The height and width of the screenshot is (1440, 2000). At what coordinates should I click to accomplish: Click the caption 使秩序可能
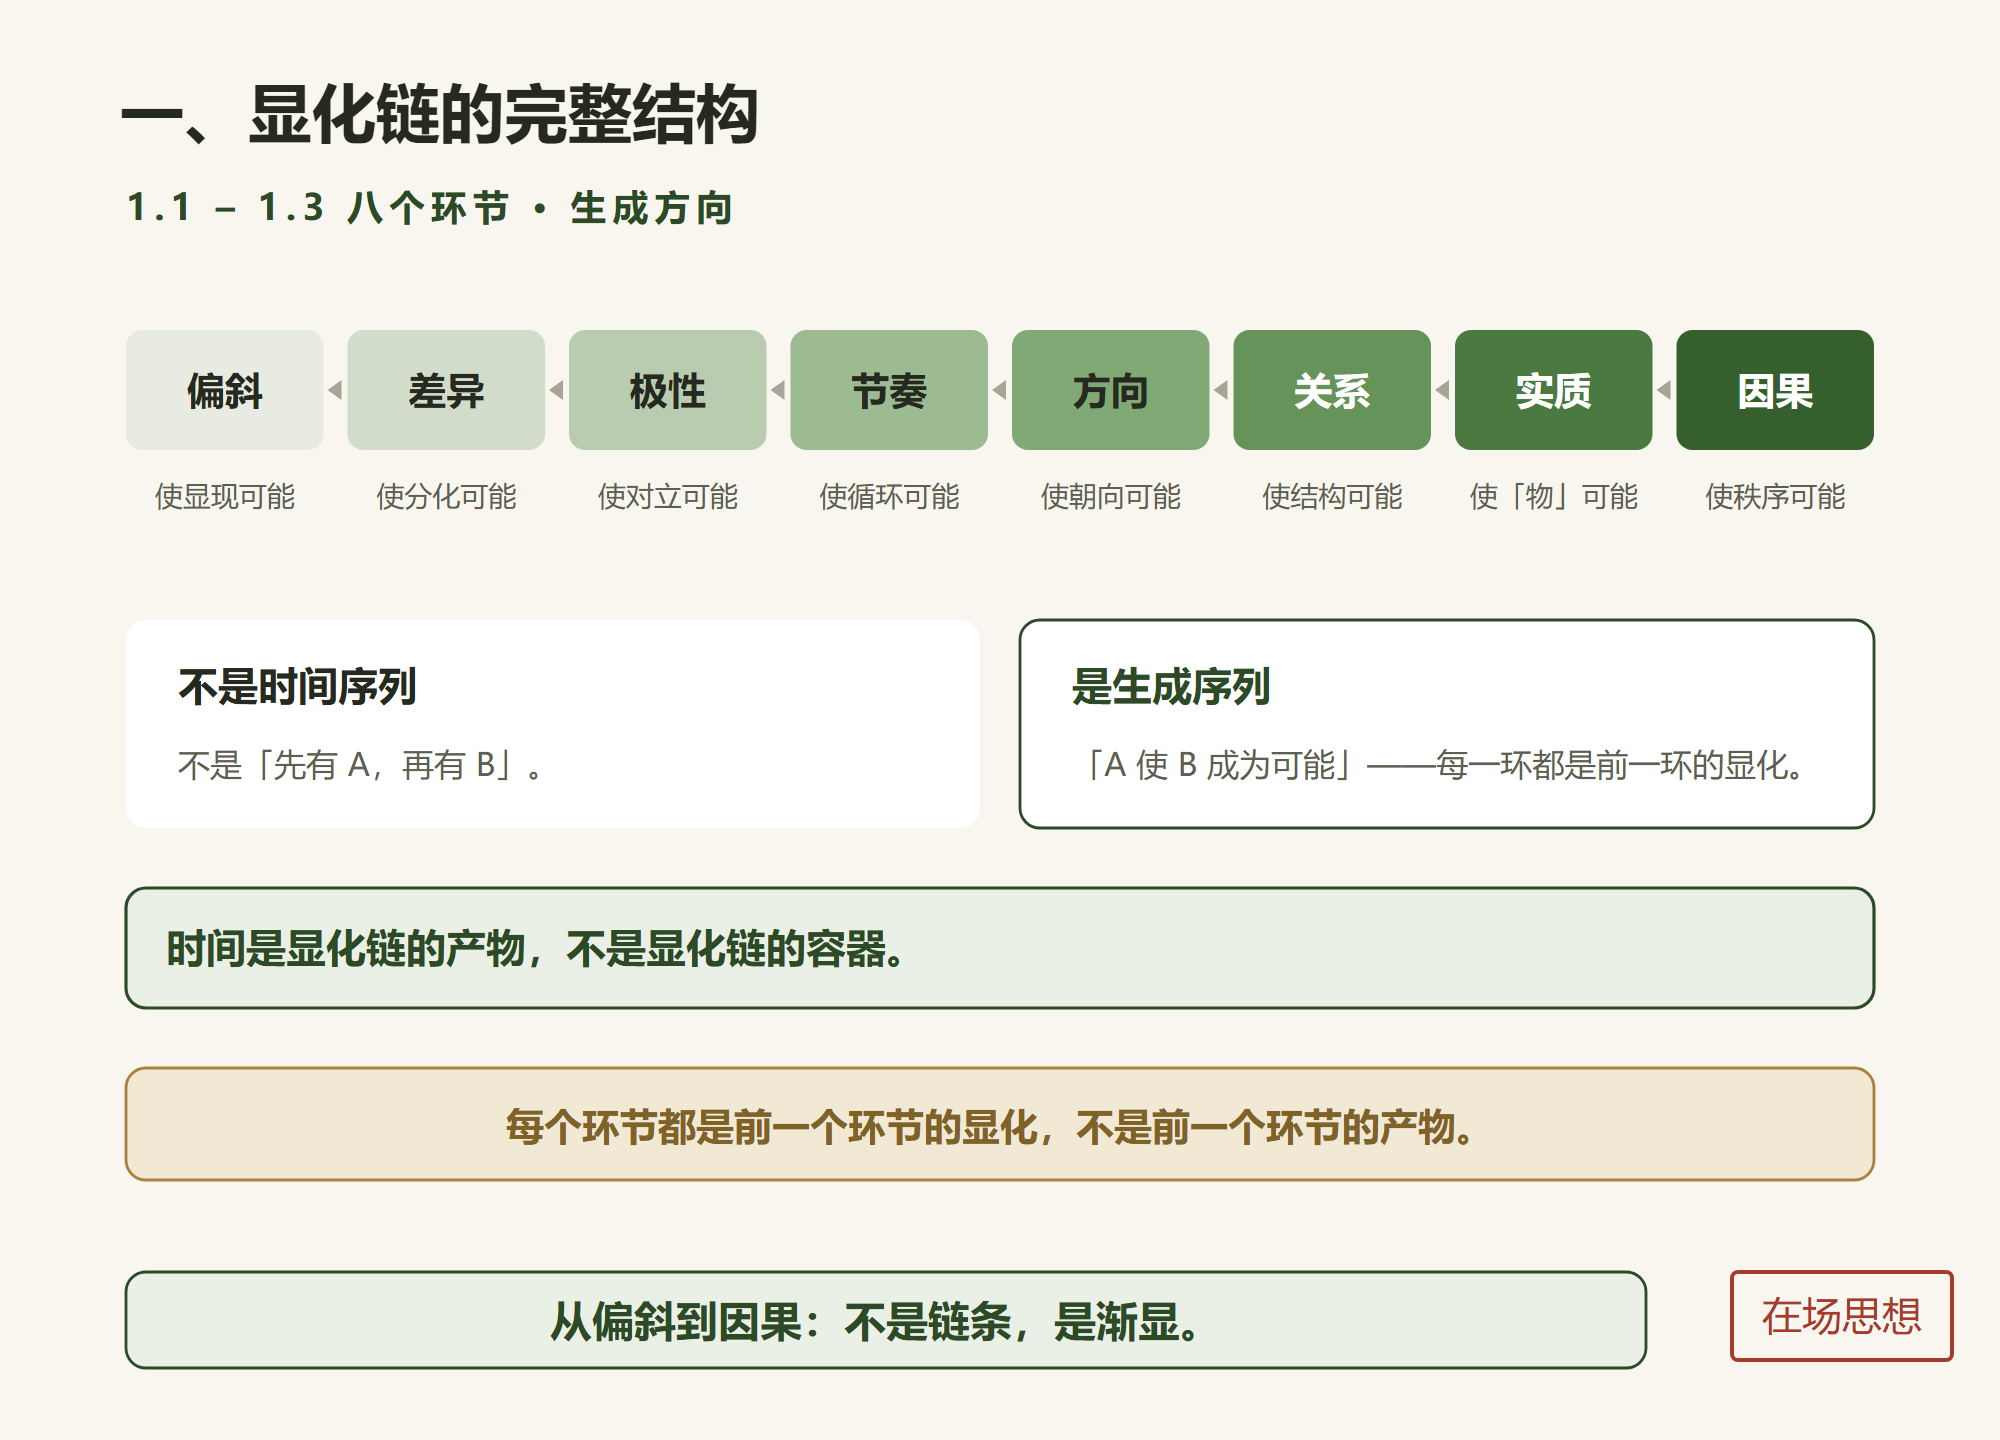click(1775, 496)
